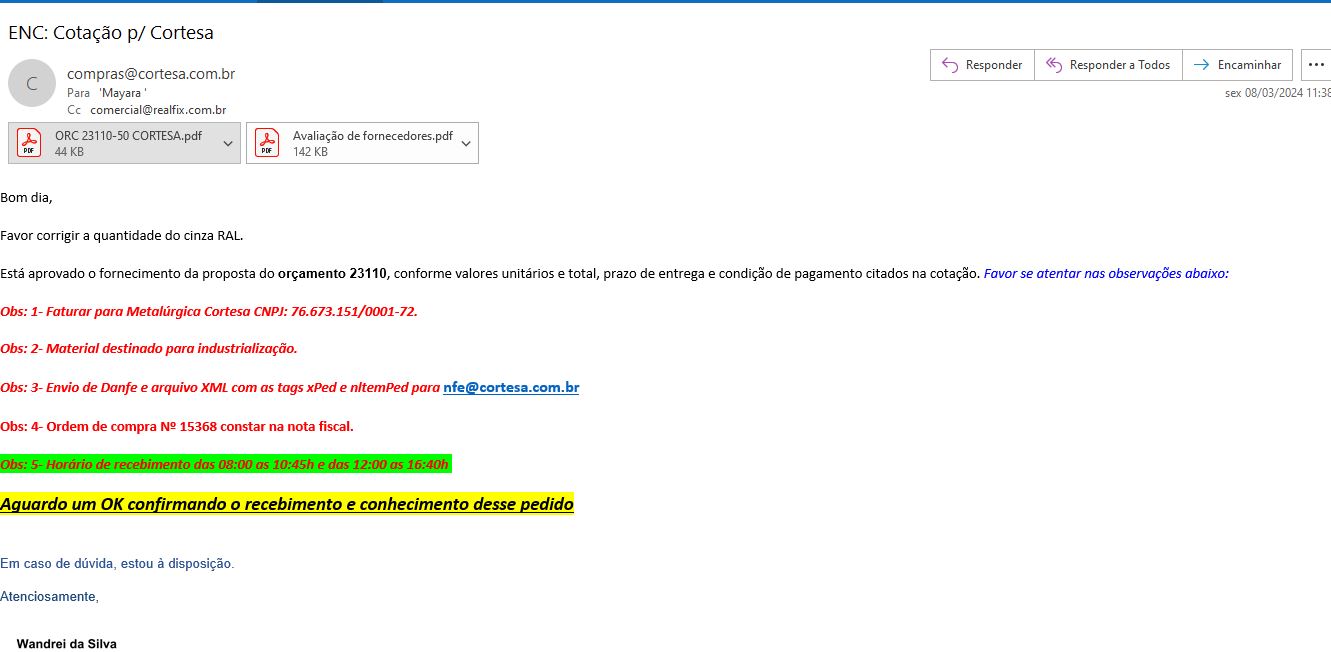The height and width of the screenshot is (652, 1331).
Task: Open Avaliação de fornecedores.pdf attachment icon
Action: click(267, 143)
